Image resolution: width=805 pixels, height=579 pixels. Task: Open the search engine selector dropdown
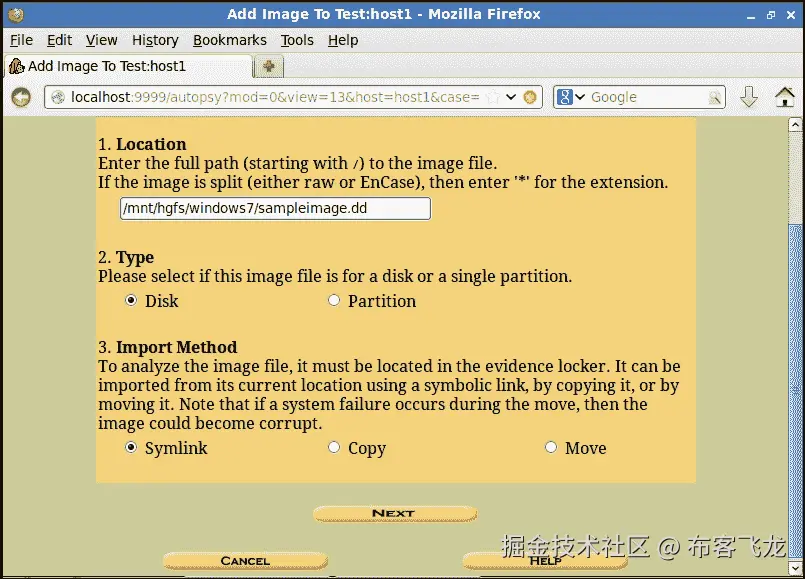[x=571, y=97]
